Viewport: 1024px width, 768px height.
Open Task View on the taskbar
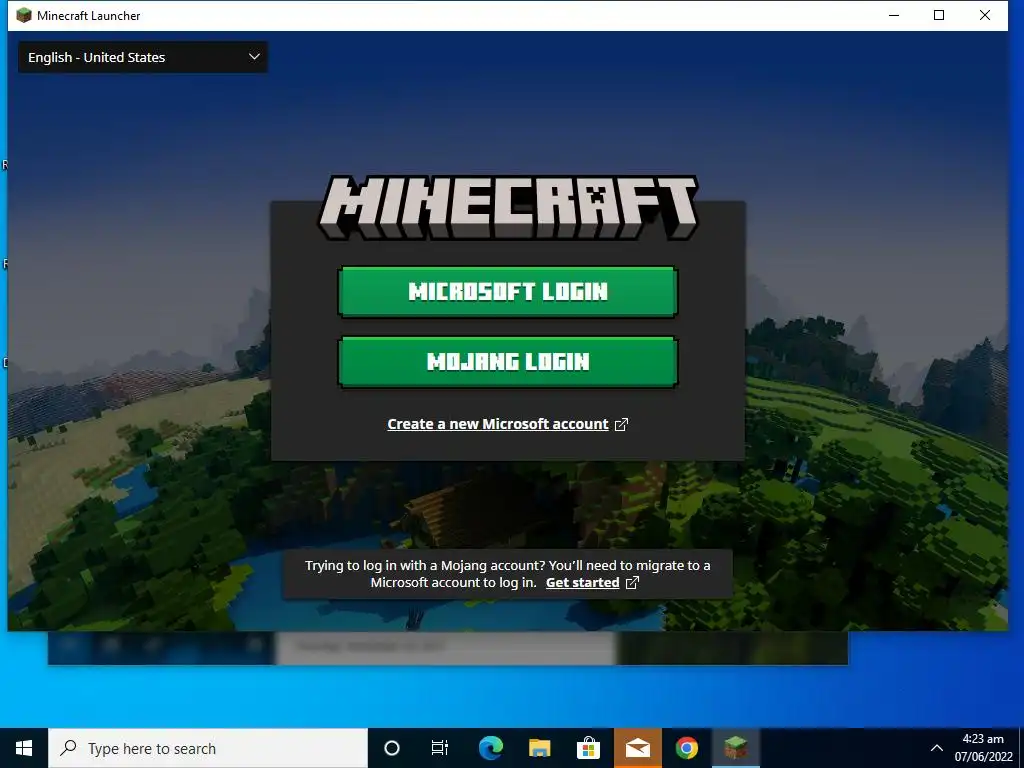[x=440, y=748]
